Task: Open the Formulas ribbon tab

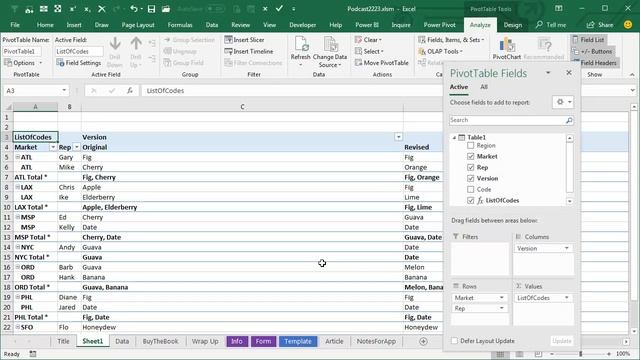Action: 180,25
